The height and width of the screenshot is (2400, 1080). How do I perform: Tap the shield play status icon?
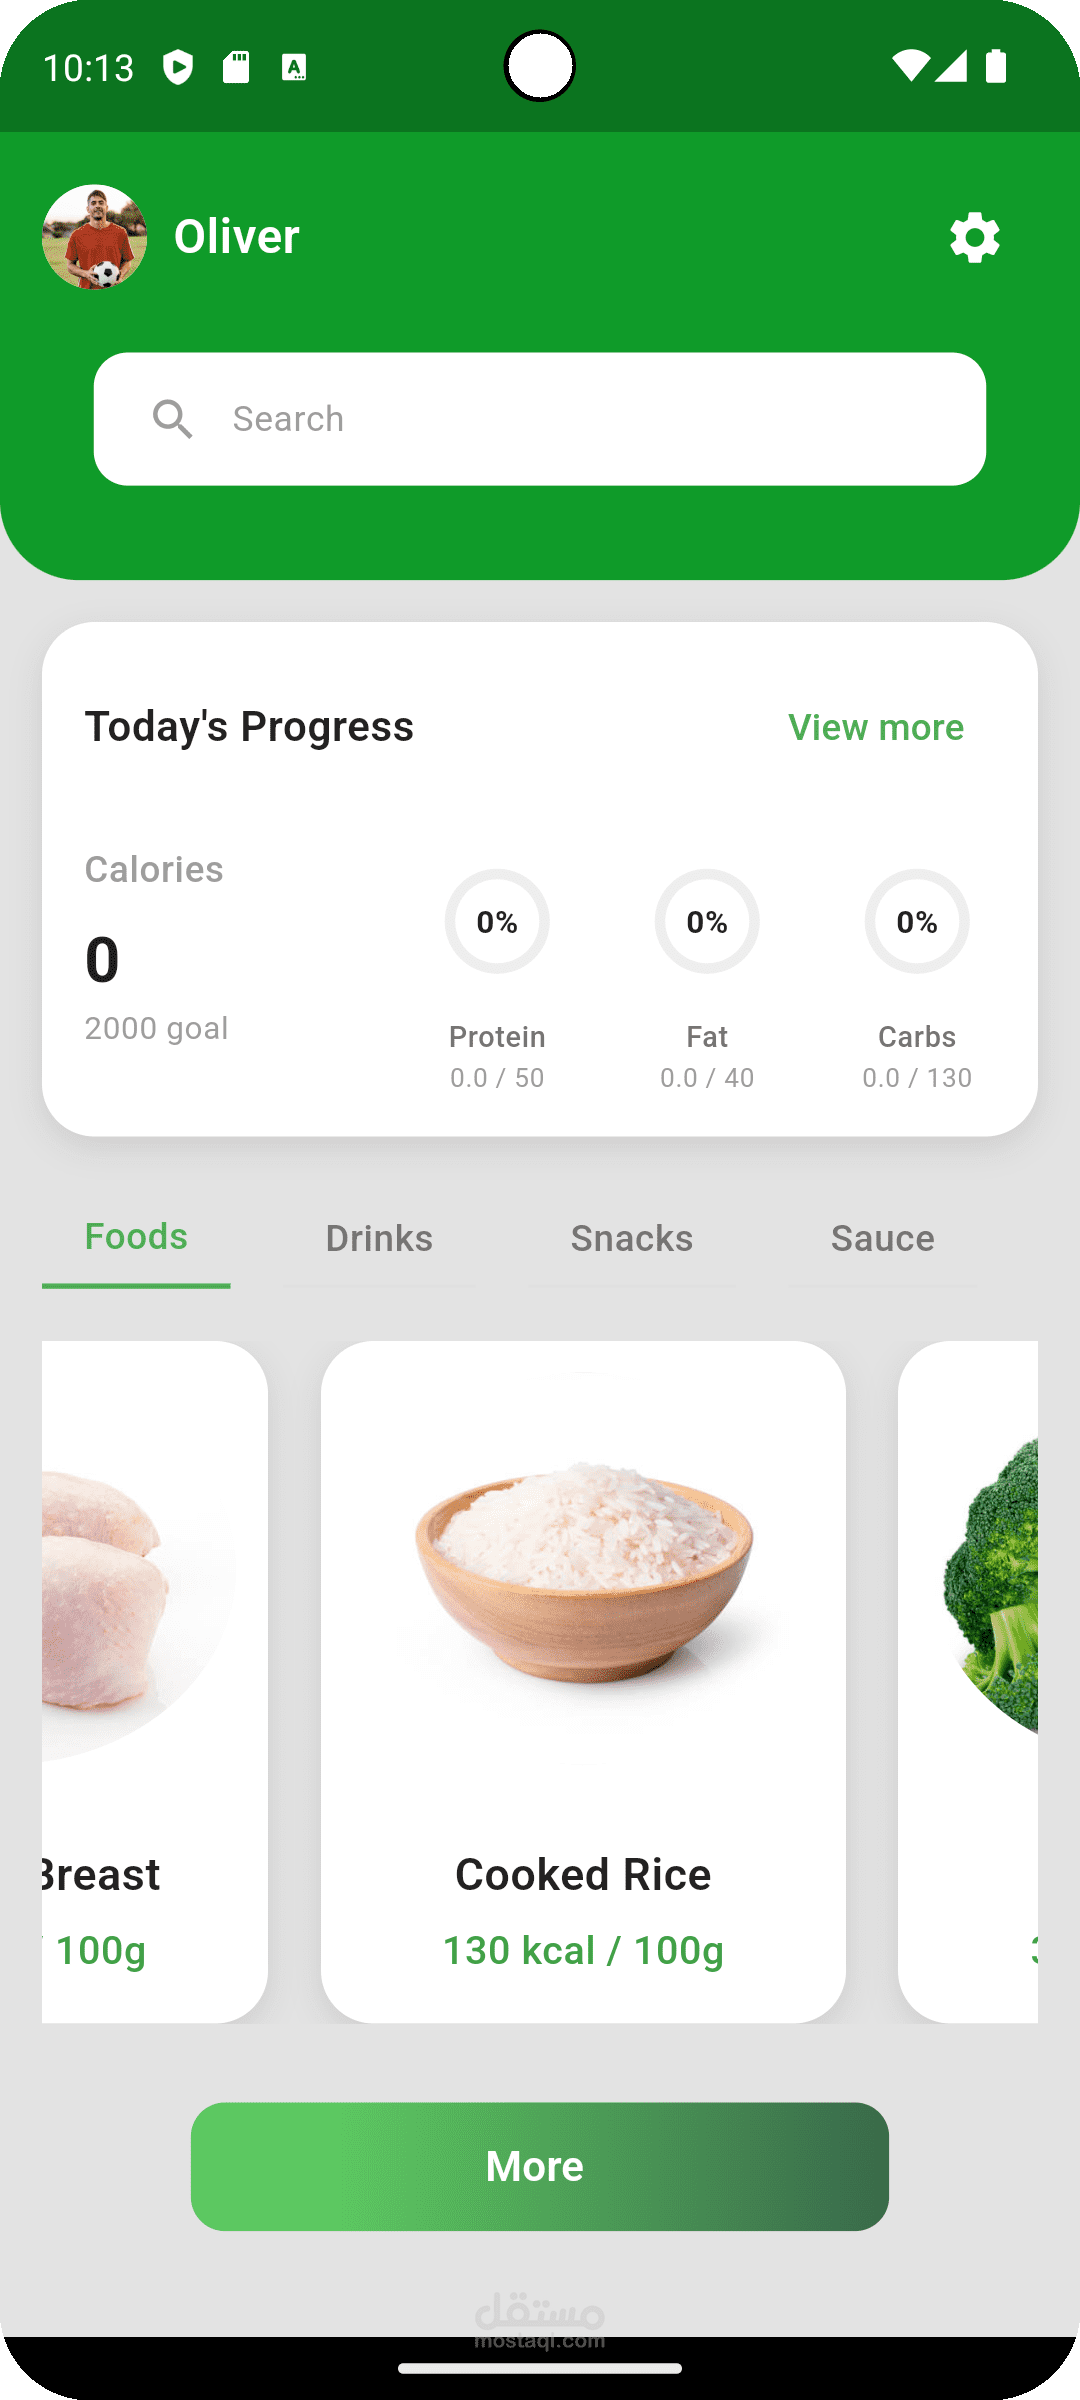click(178, 67)
